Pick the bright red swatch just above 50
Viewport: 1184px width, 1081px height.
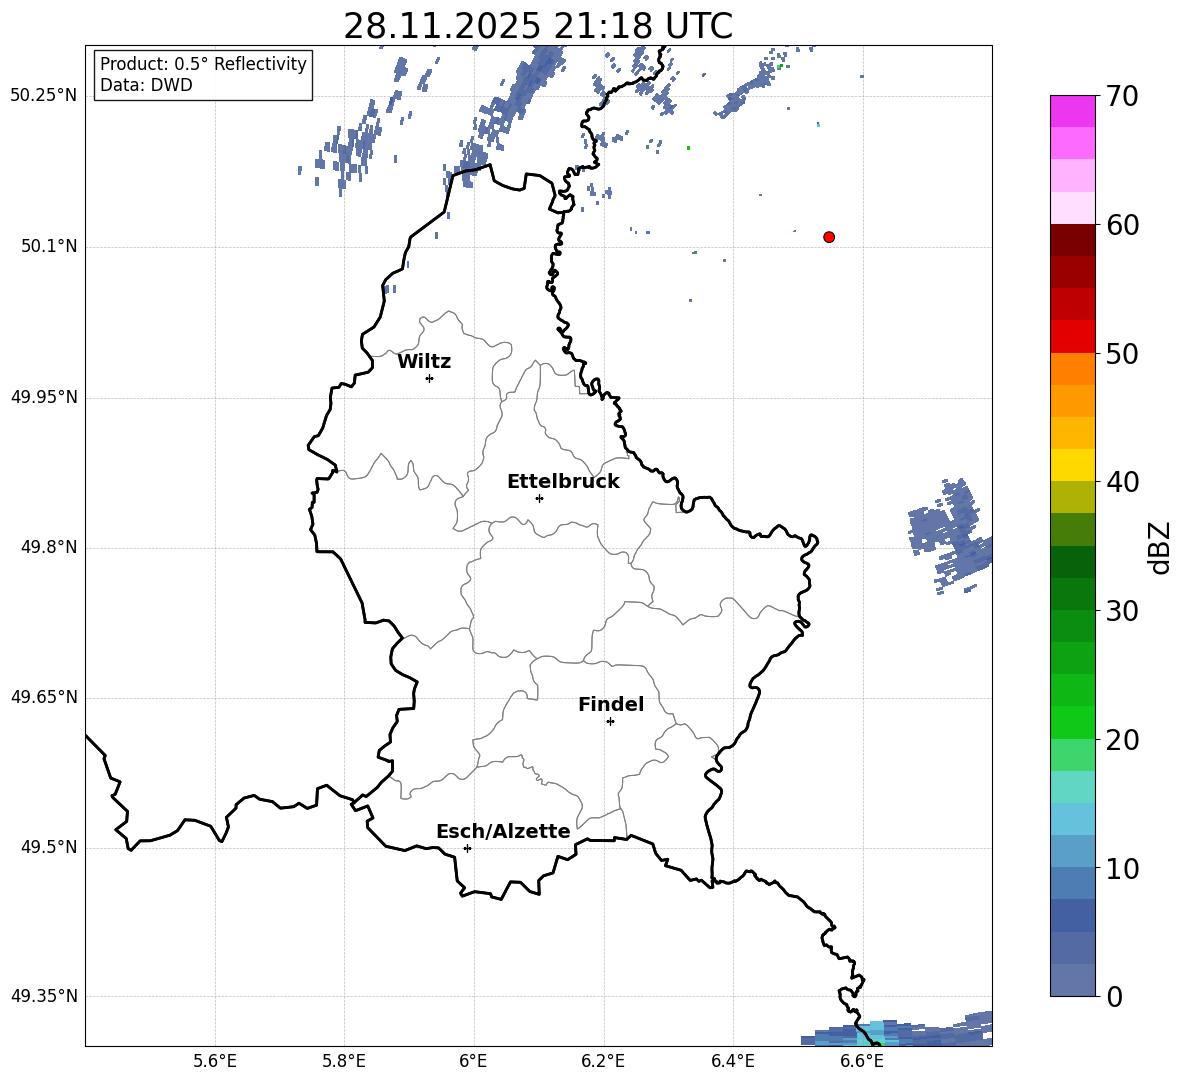coord(1073,337)
